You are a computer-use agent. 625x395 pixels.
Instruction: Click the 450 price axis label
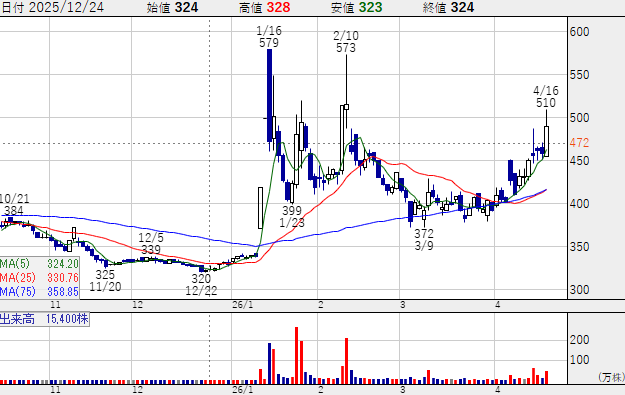coord(580,161)
